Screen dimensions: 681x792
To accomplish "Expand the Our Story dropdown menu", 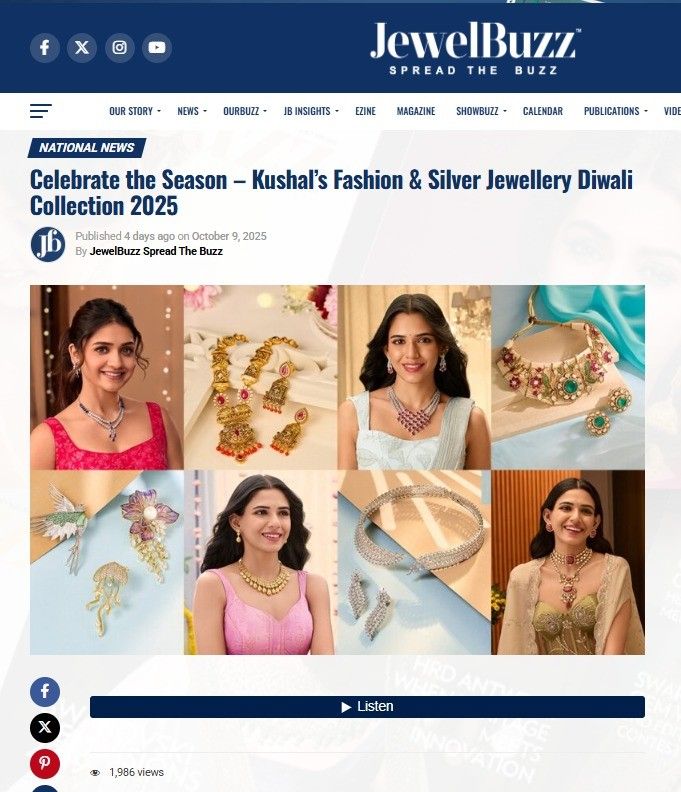I will 135,111.
